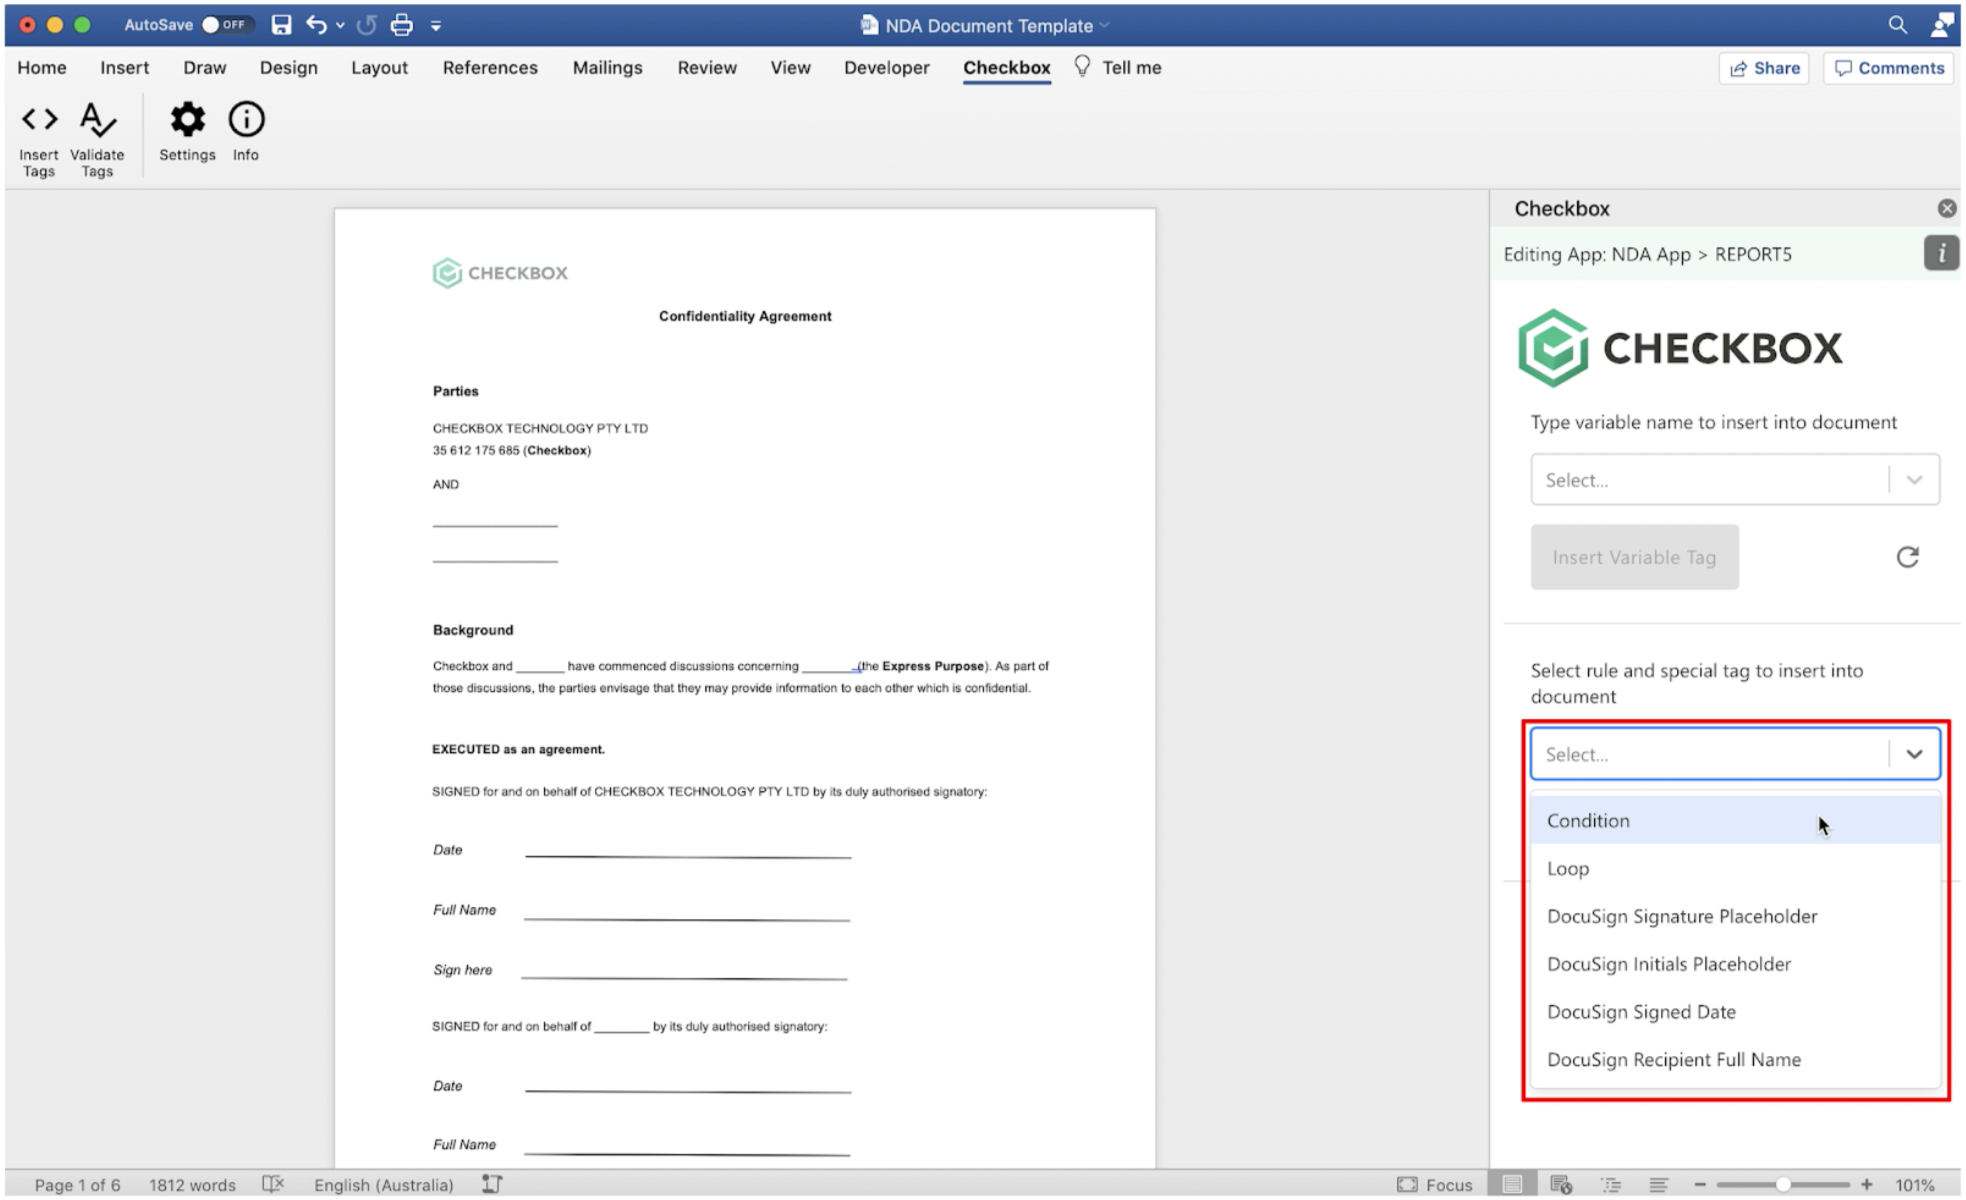Click Confidentiality Agreement heading in document
Screen dimensions: 1966x1200
click(x=745, y=316)
